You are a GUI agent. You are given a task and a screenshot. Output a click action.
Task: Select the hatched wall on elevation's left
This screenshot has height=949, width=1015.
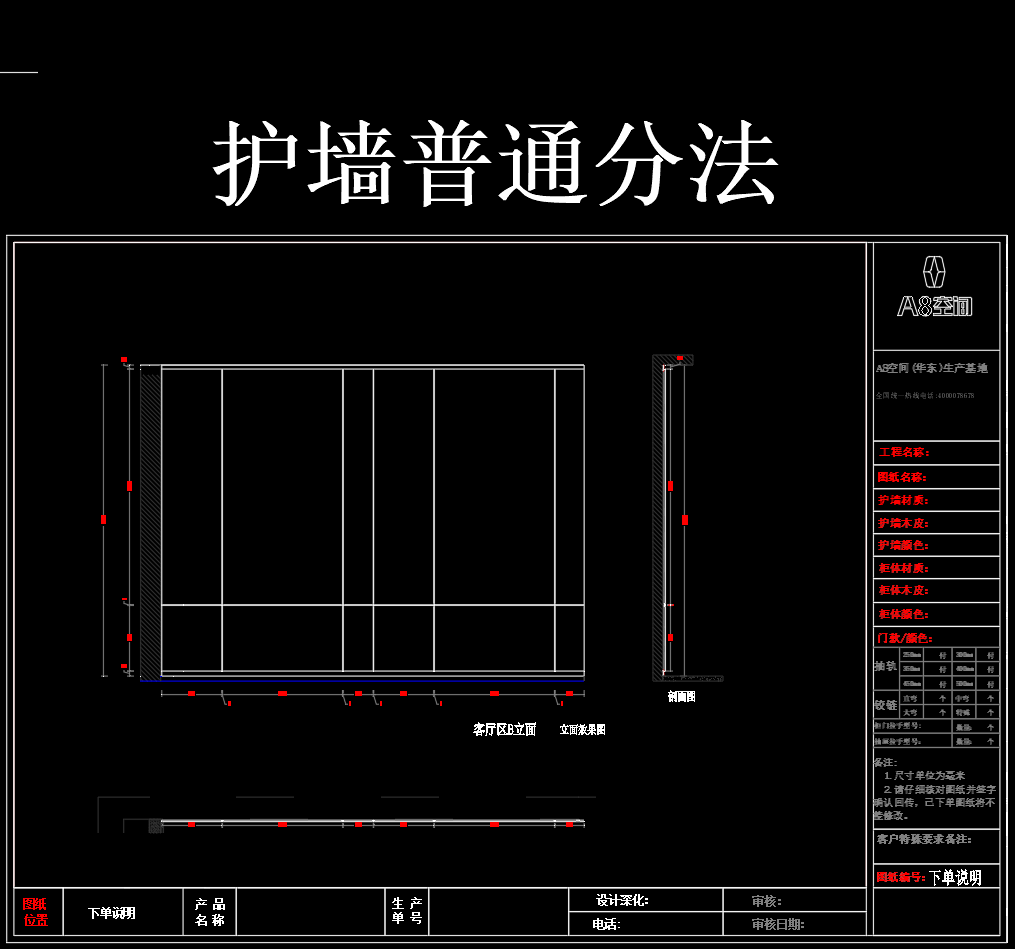pyautogui.click(x=150, y=520)
